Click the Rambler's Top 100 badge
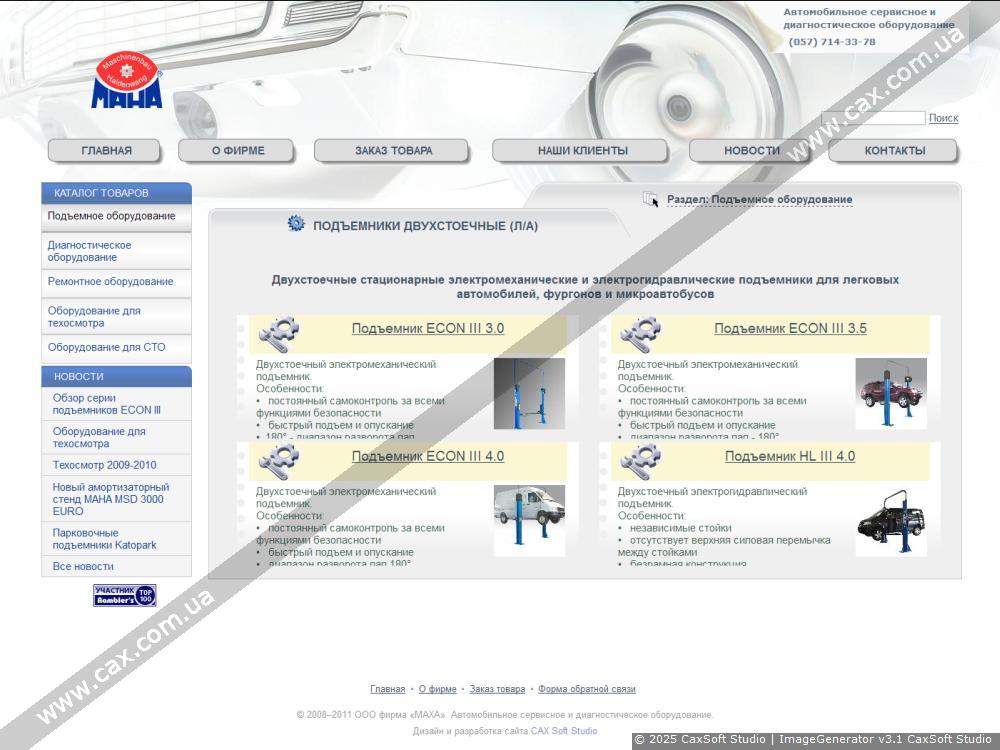This screenshot has height=750, width=1000. tap(125, 596)
